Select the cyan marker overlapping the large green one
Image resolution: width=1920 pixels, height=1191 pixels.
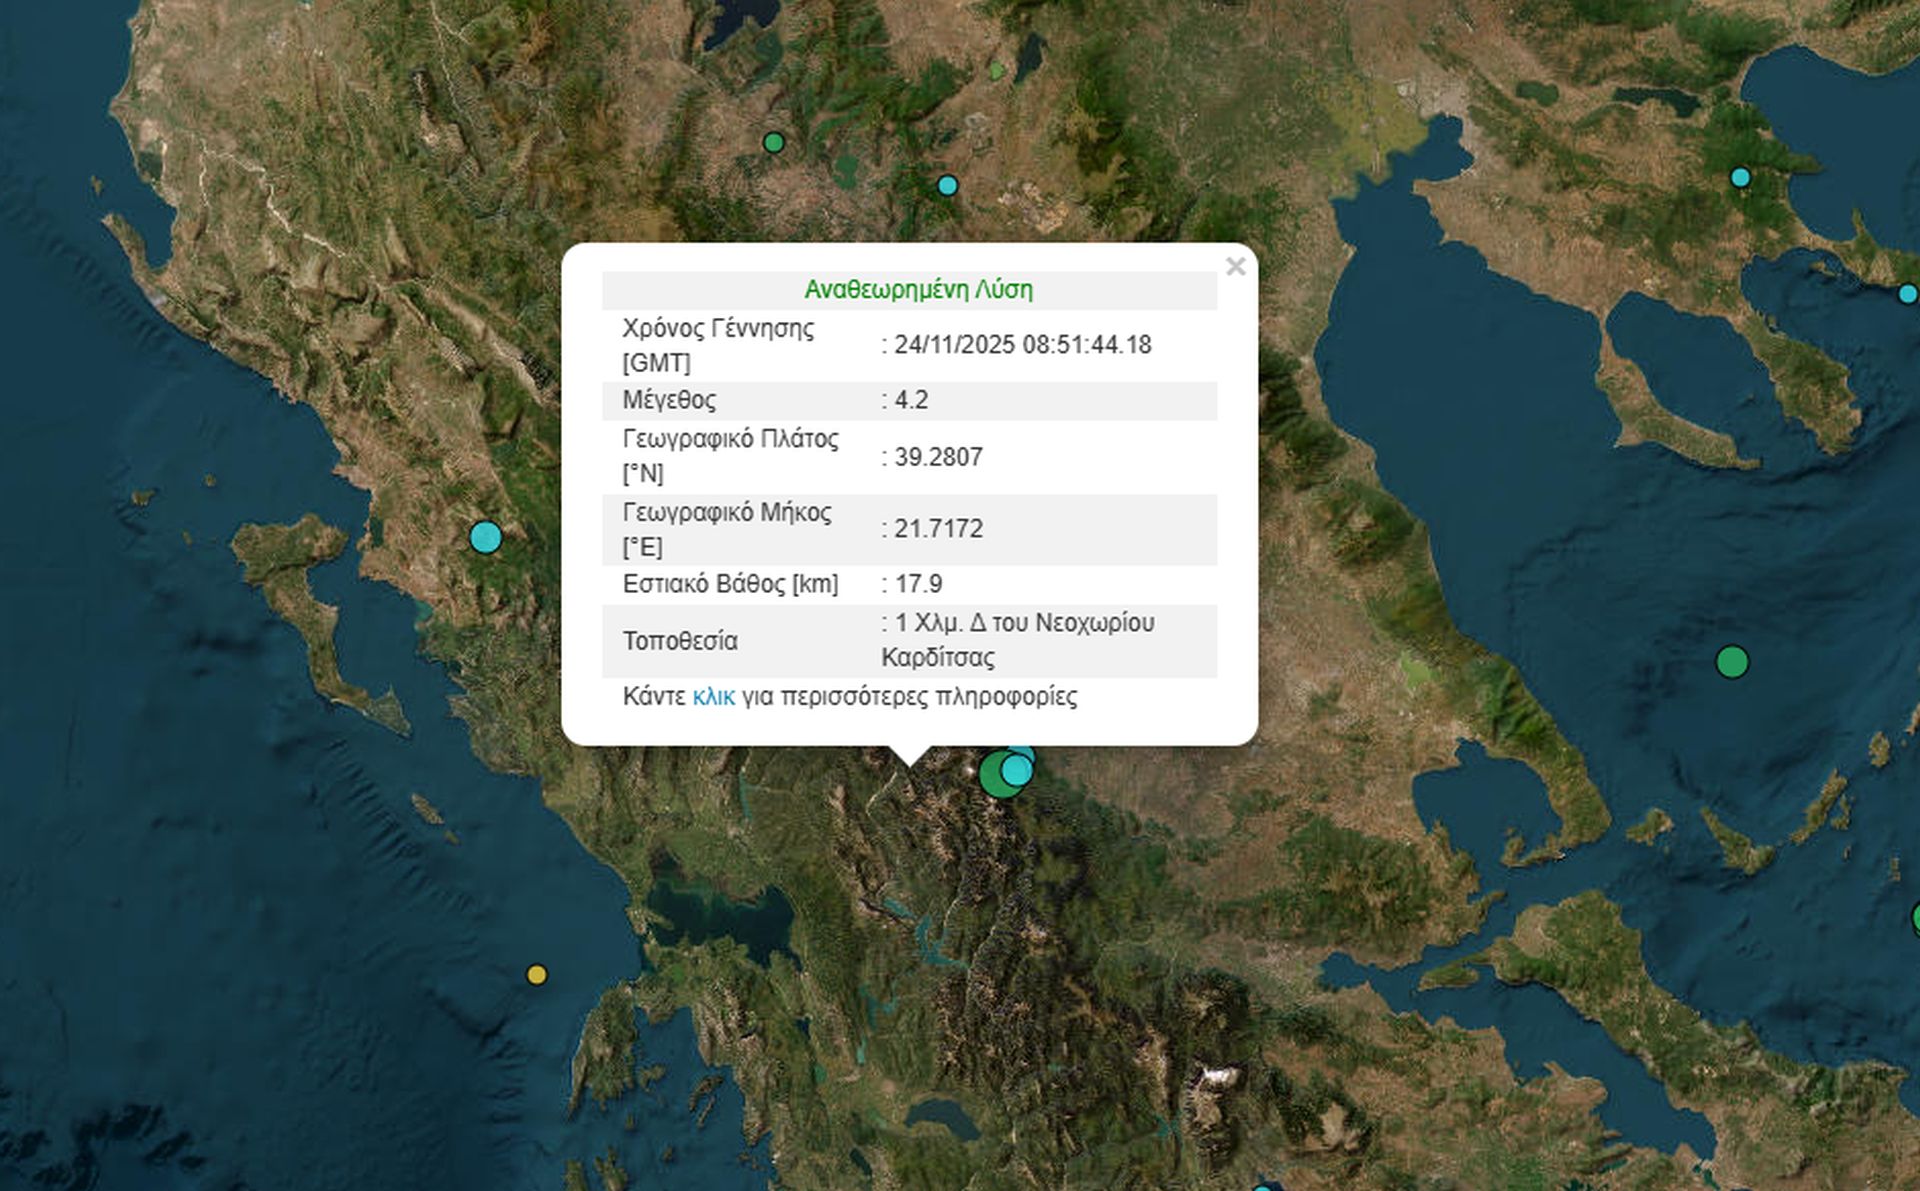coord(1017,770)
